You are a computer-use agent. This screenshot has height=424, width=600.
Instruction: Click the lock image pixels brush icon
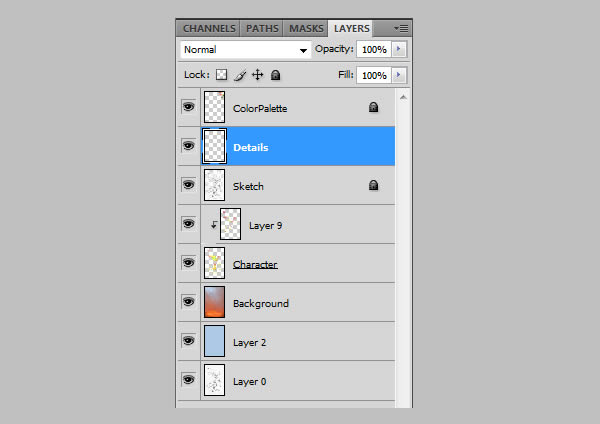[240, 75]
